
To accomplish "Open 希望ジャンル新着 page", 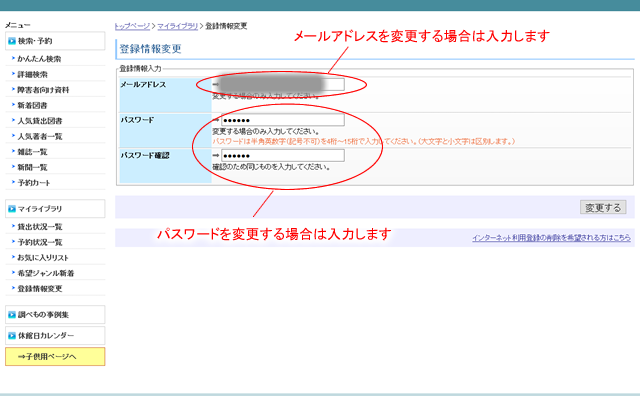I will coord(46,273).
